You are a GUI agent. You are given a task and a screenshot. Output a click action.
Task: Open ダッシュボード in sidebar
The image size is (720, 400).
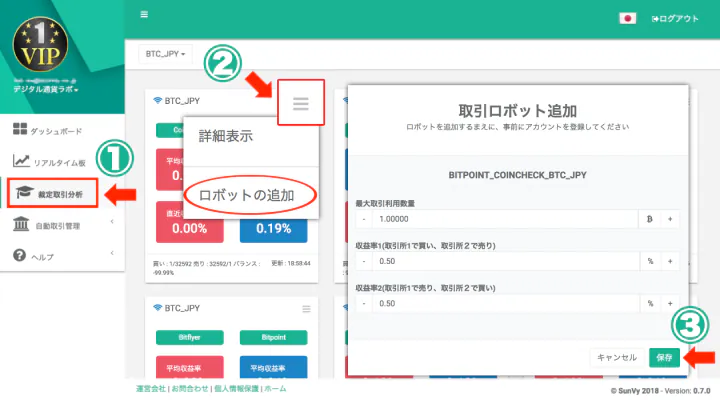coord(56,131)
